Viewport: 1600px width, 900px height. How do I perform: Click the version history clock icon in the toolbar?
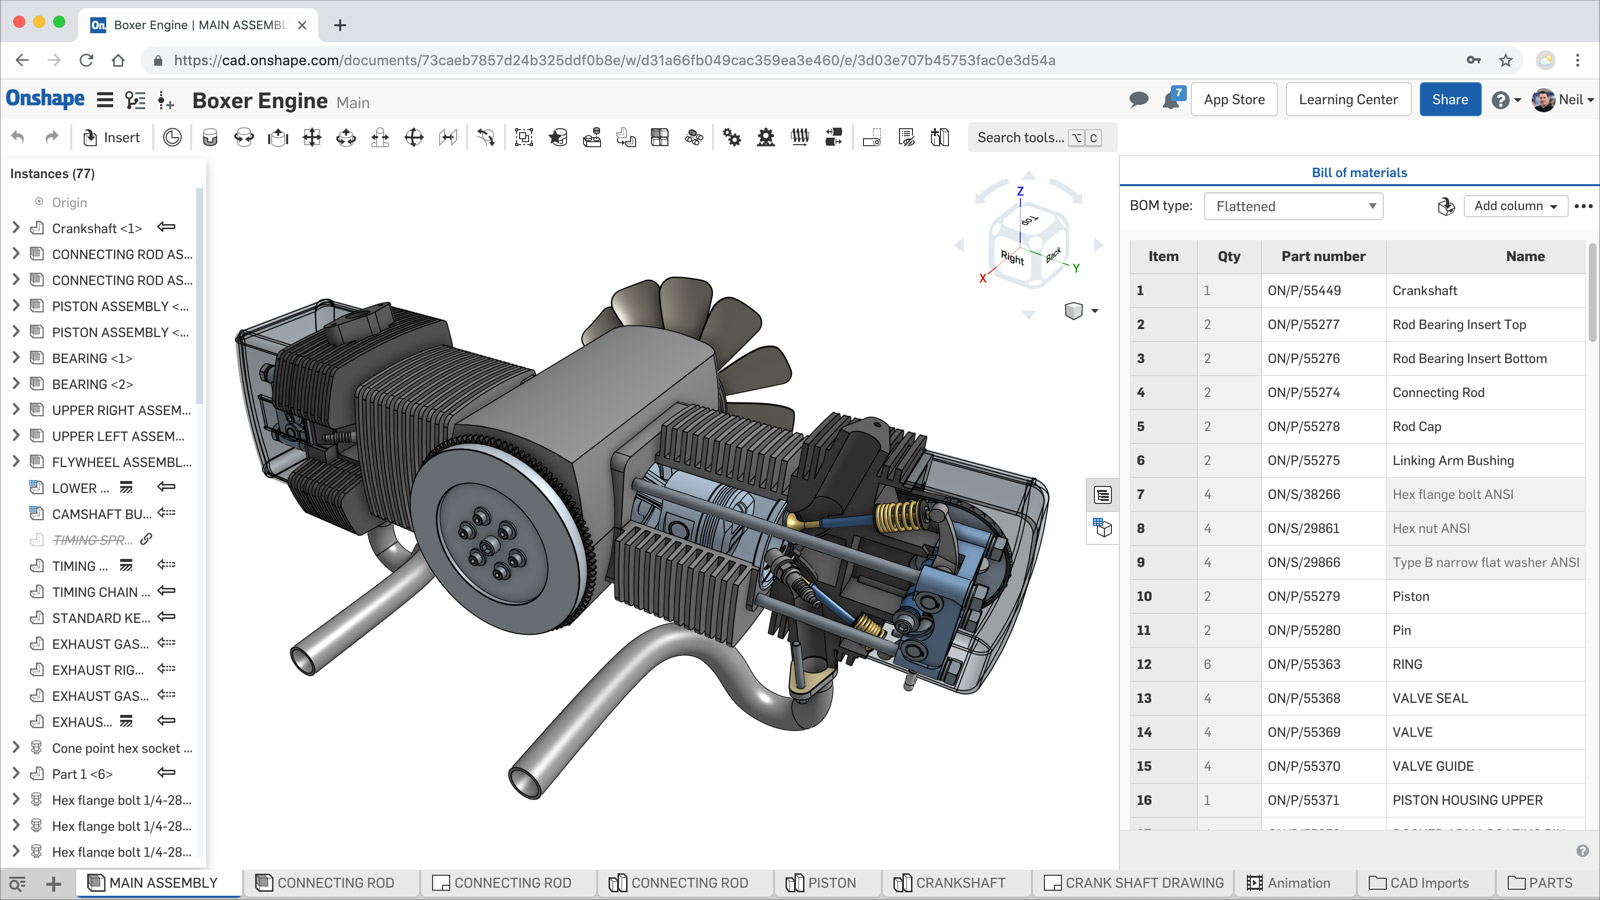point(172,137)
